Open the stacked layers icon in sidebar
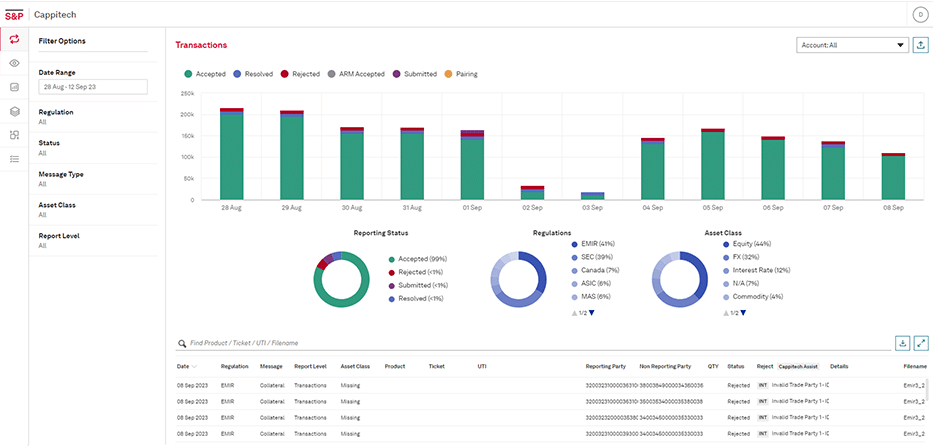The image size is (933, 446). tap(14, 111)
